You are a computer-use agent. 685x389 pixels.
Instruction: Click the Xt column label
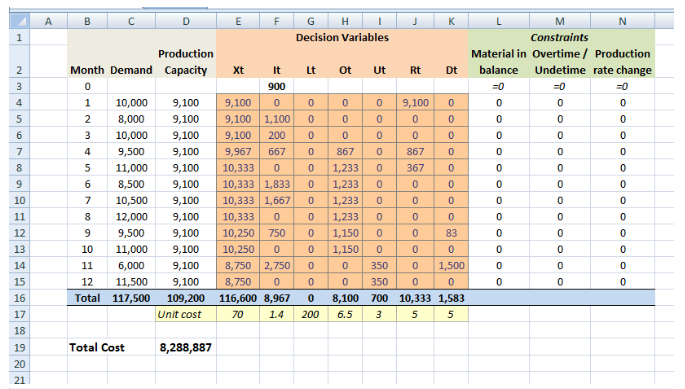tap(238, 70)
